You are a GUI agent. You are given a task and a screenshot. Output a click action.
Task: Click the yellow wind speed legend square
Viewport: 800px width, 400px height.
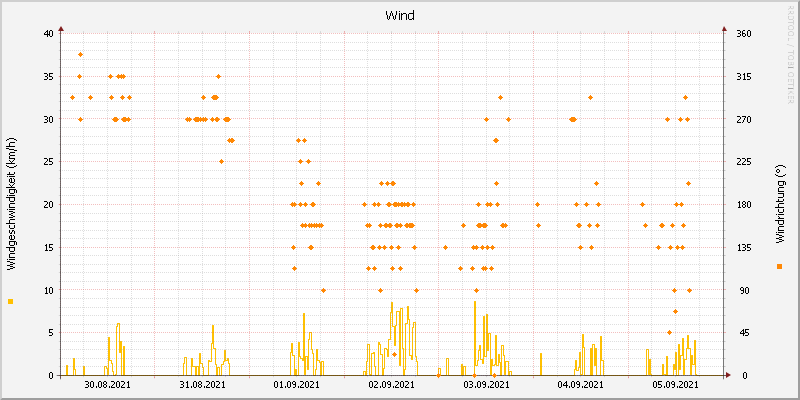(11, 302)
